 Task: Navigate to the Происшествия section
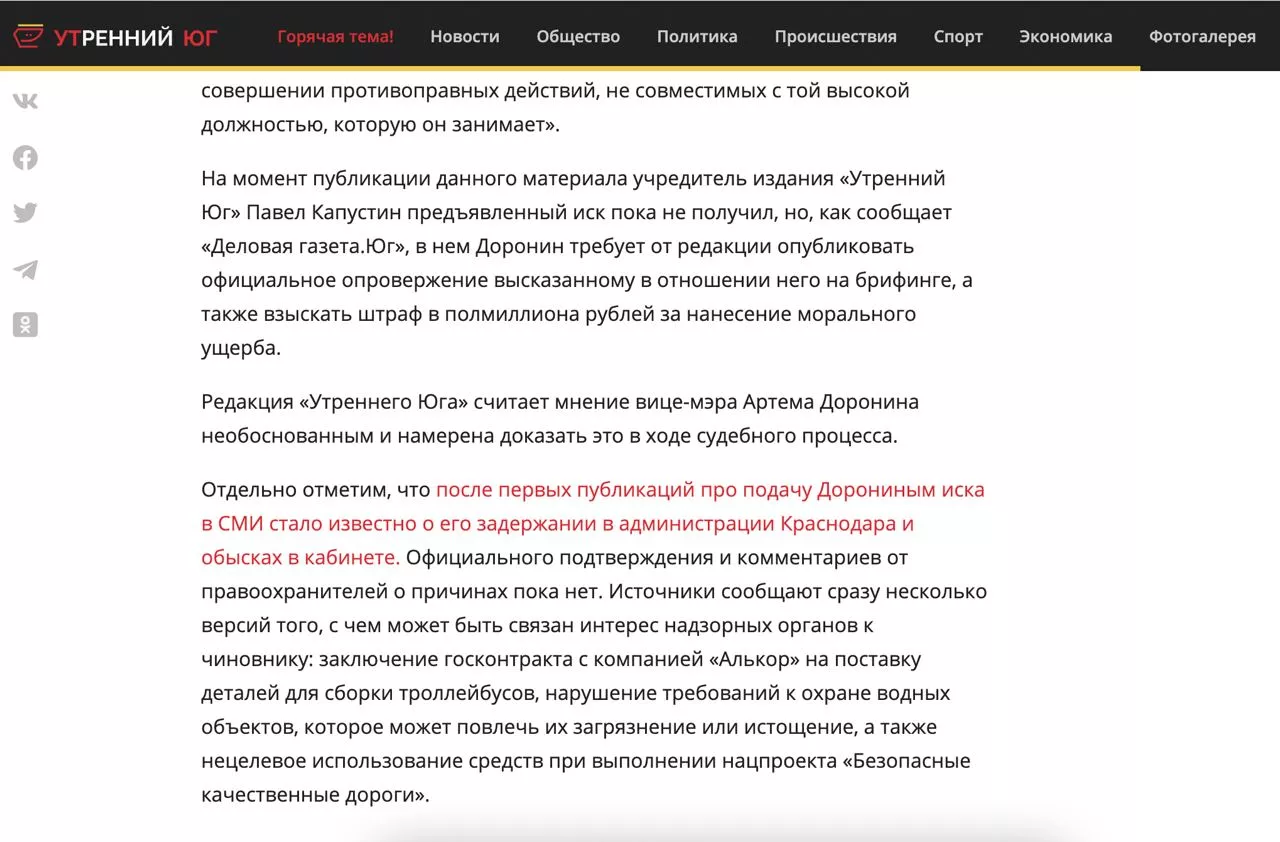[x=835, y=37]
